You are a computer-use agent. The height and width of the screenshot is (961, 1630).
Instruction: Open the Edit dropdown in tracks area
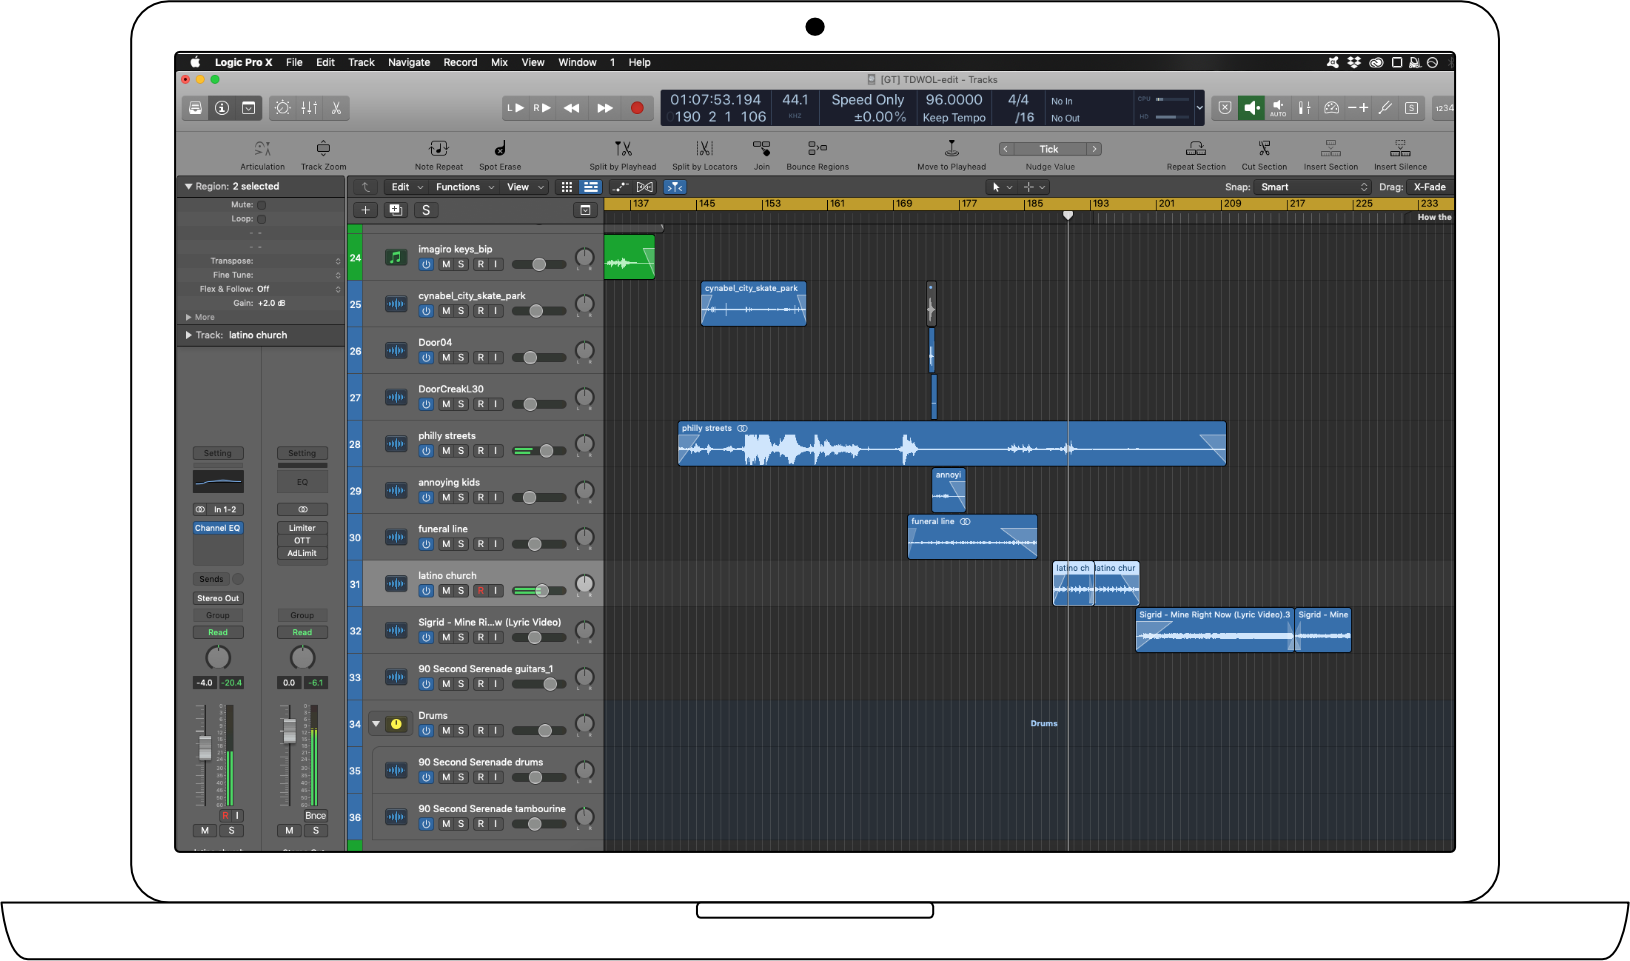pos(407,187)
